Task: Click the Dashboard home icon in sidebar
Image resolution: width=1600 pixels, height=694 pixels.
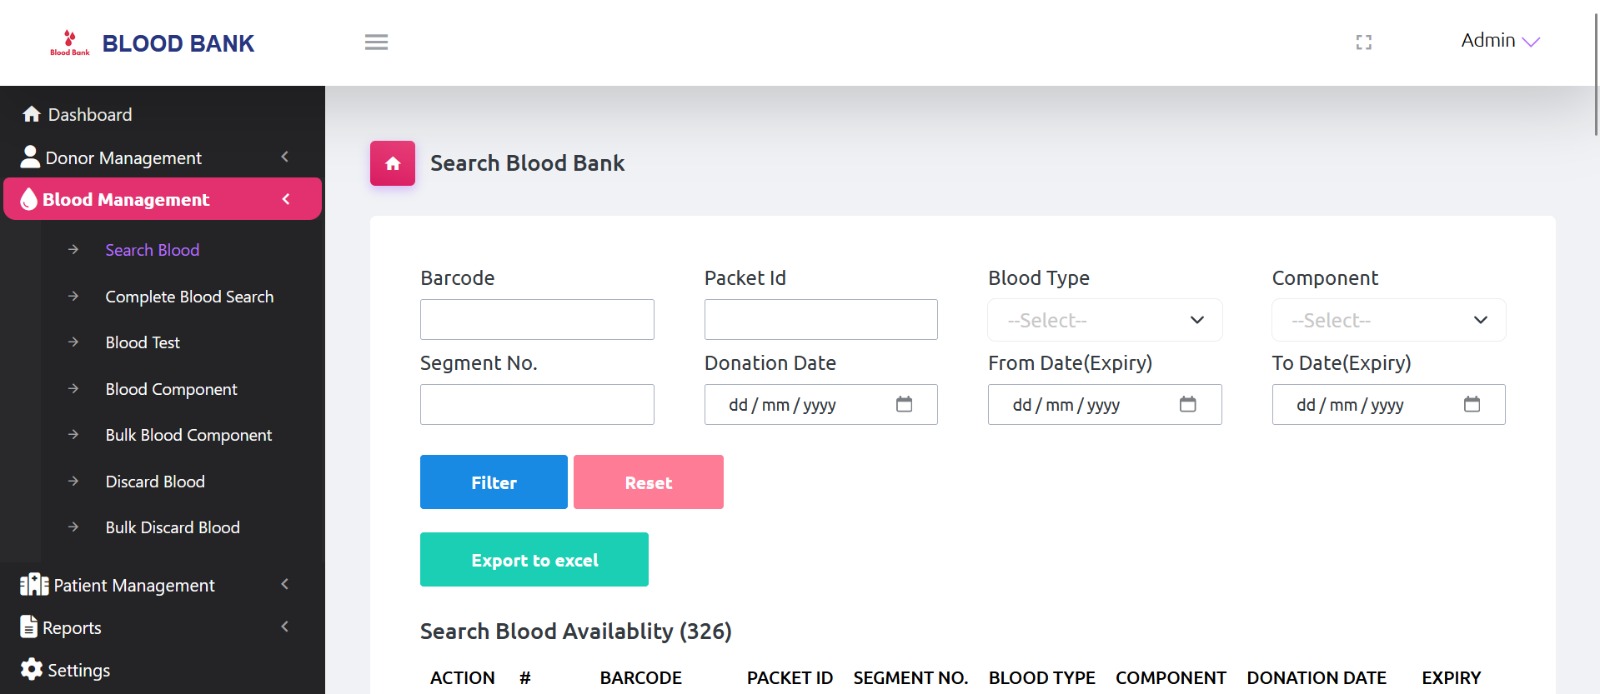Action: pyautogui.click(x=30, y=114)
